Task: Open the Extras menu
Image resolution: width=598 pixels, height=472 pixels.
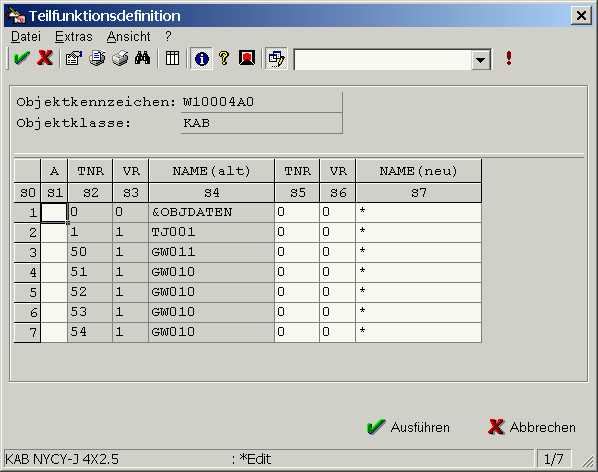Action: [74, 37]
